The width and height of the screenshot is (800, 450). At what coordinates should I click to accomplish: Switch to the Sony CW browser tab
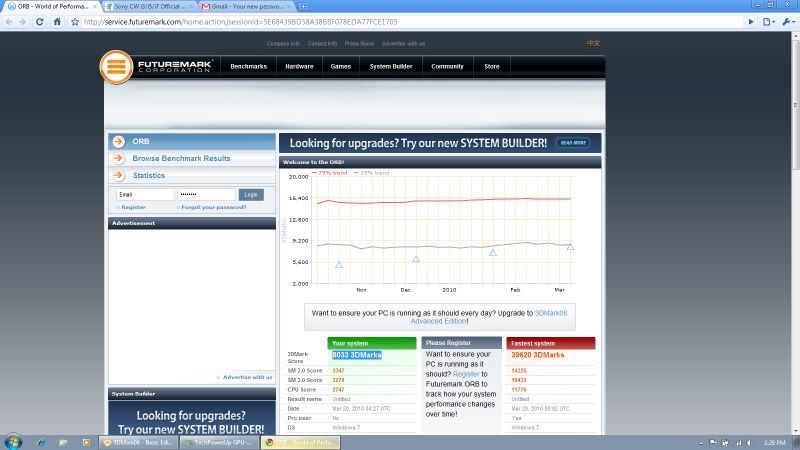click(x=143, y=6)
